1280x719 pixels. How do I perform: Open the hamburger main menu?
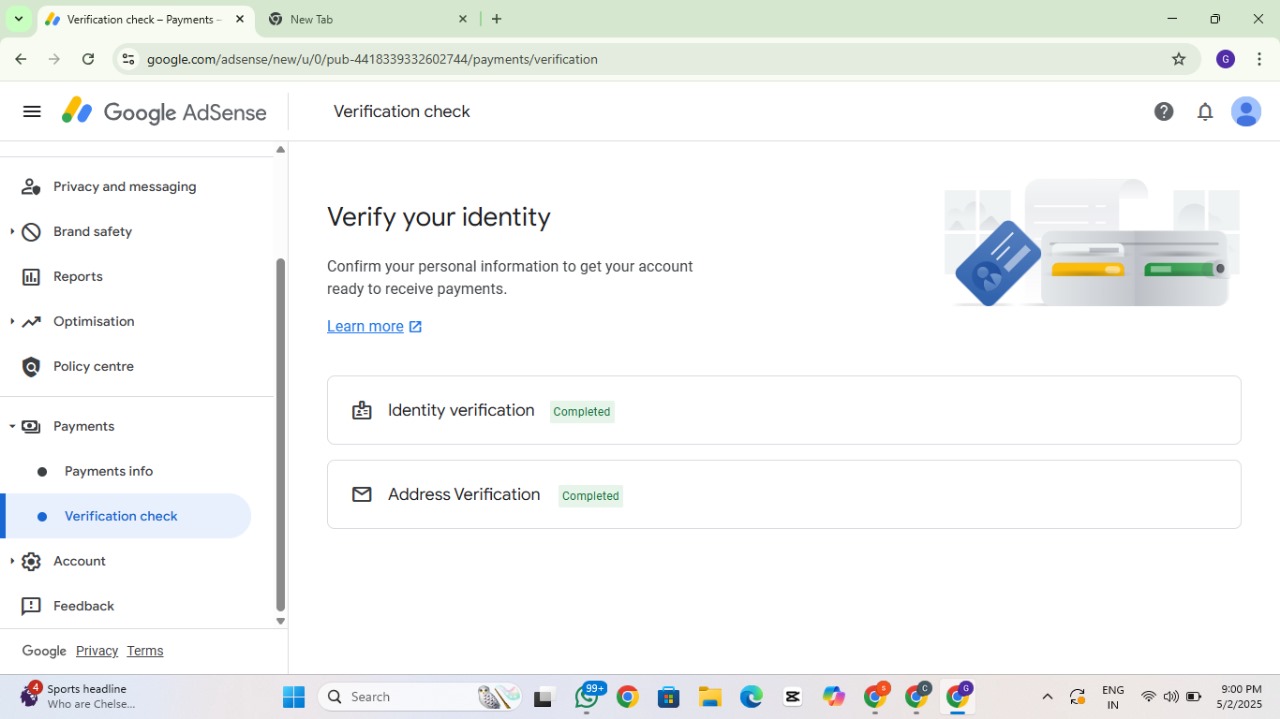coord(32,112)
